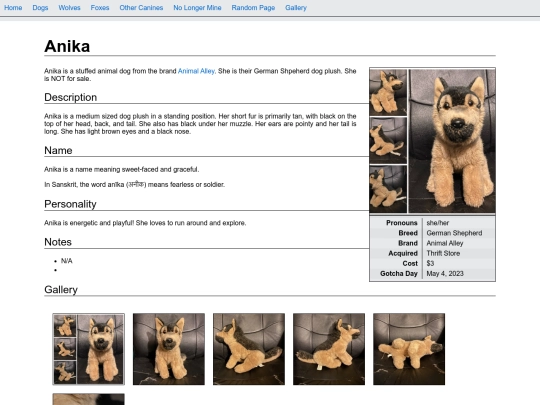Image resolution: width=540 pixels, height=405 pixels.
Task: Load a Random Page
Action: pyautogui.click(x=253, y=8)
